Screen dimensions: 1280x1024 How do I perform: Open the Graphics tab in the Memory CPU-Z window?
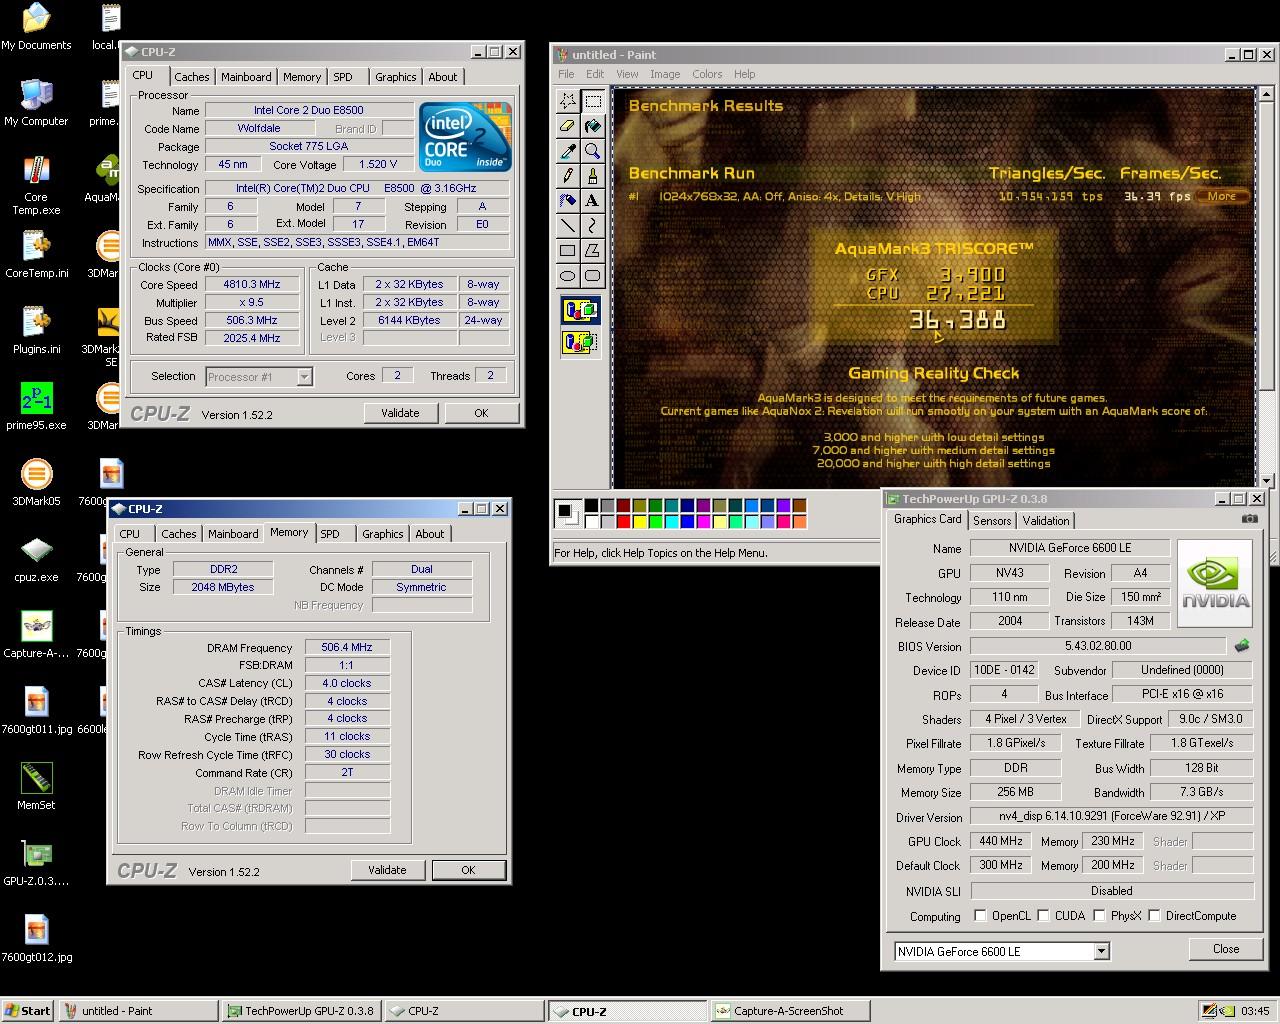tap(383, 534)
